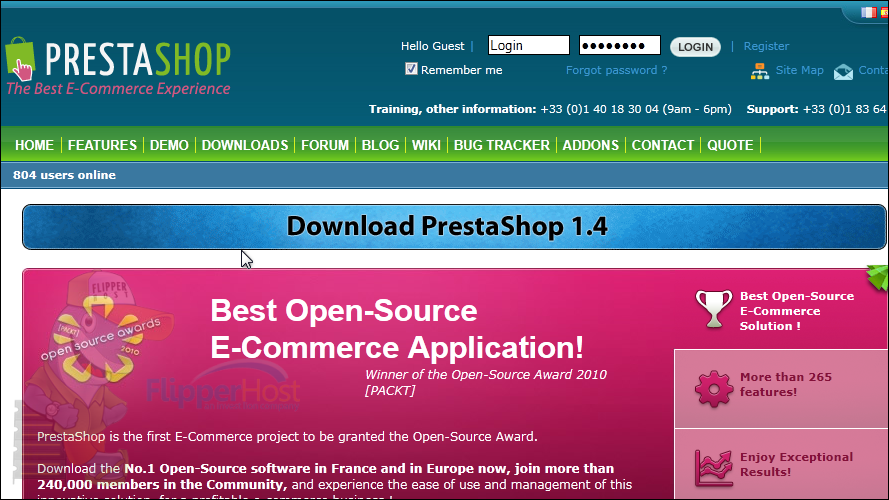Viewport: 889px width, 500px height.
Task: Click Best Open-Source E-Commerce Application heading
Action: pos(397,329)
